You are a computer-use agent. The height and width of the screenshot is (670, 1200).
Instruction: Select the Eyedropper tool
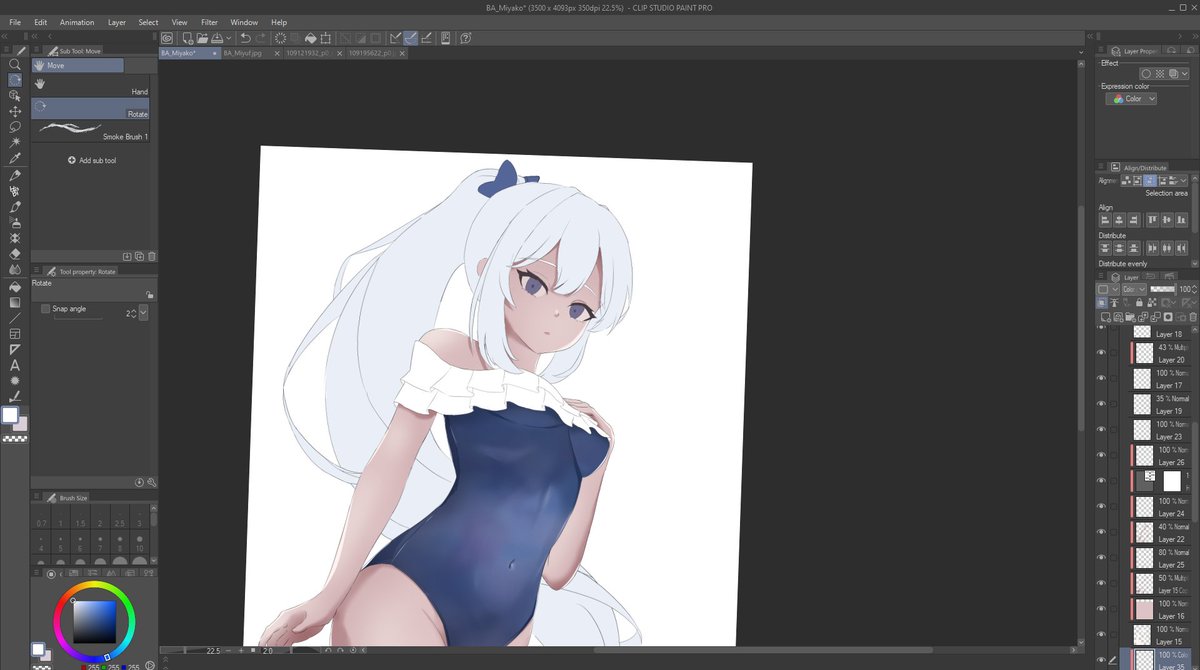tap(15, 159)
